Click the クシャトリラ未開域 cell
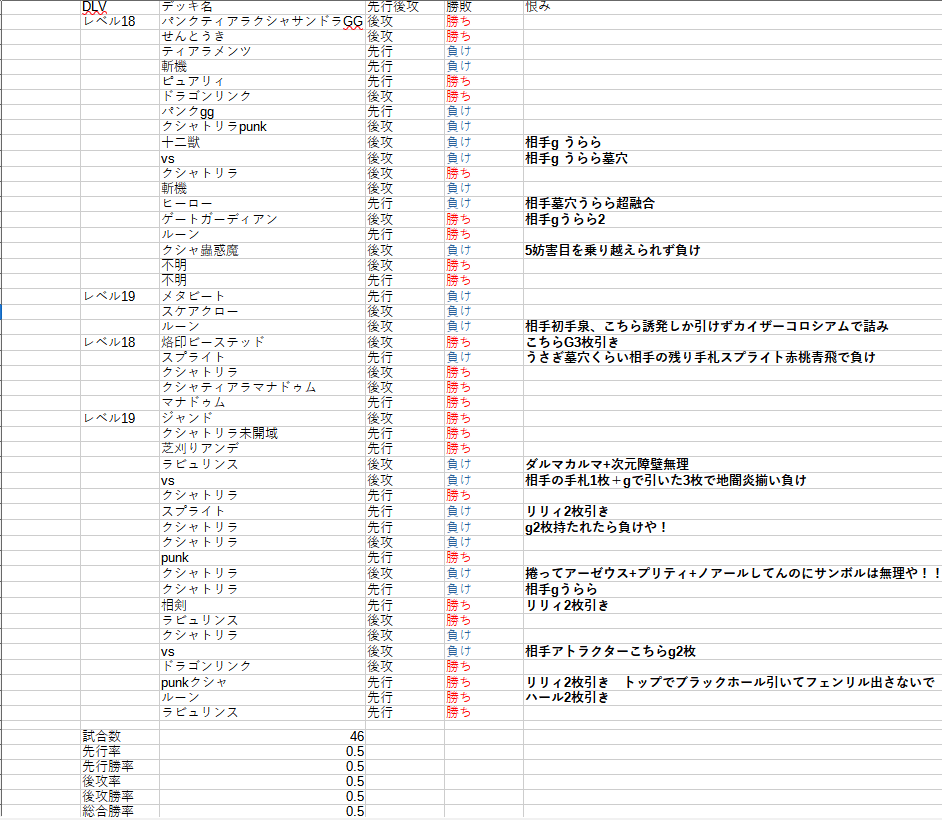This screenshot has width=942, height=820. 263,433
